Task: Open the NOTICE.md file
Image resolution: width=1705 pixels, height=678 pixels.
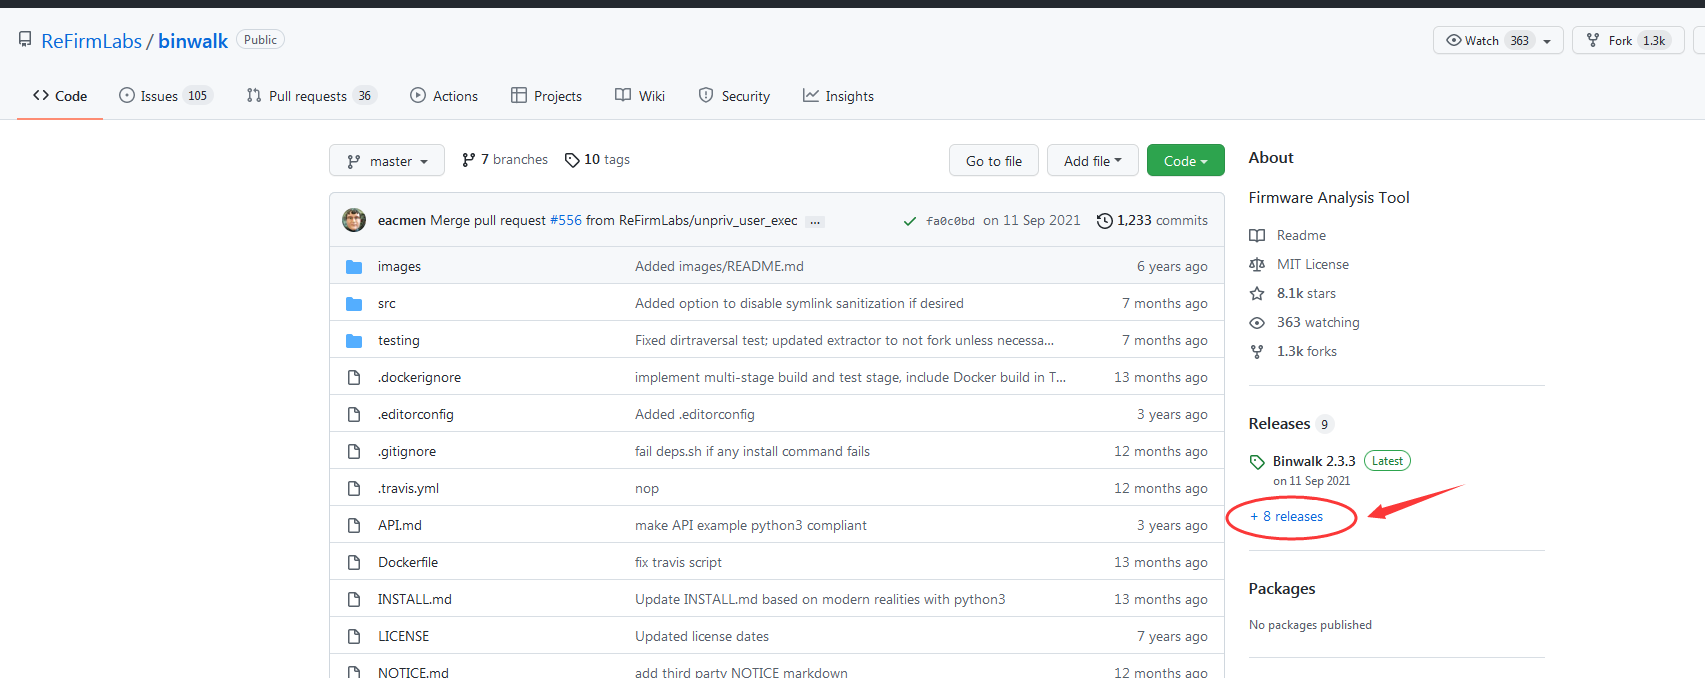Action: (413, 673)
